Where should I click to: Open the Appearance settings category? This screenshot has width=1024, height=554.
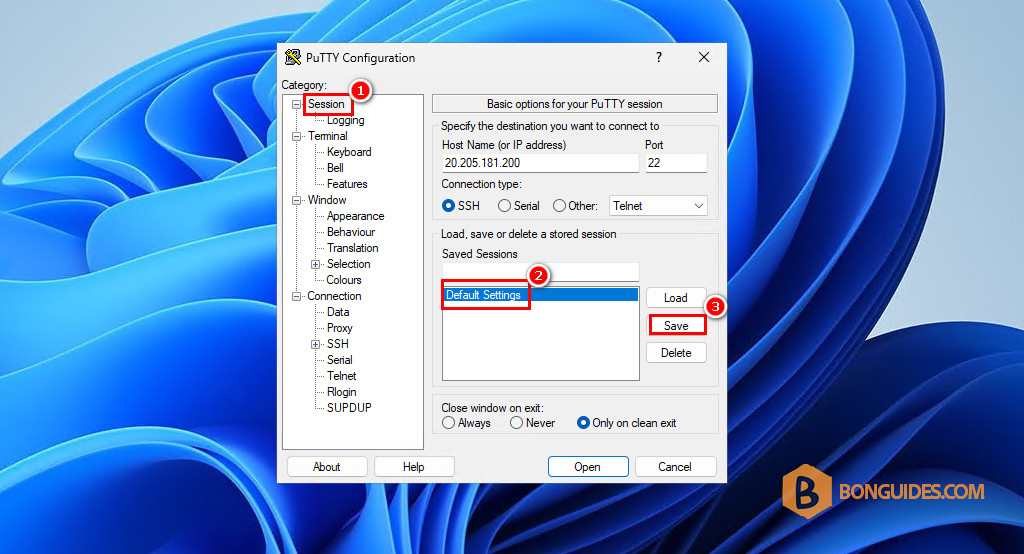click(355, 216)
